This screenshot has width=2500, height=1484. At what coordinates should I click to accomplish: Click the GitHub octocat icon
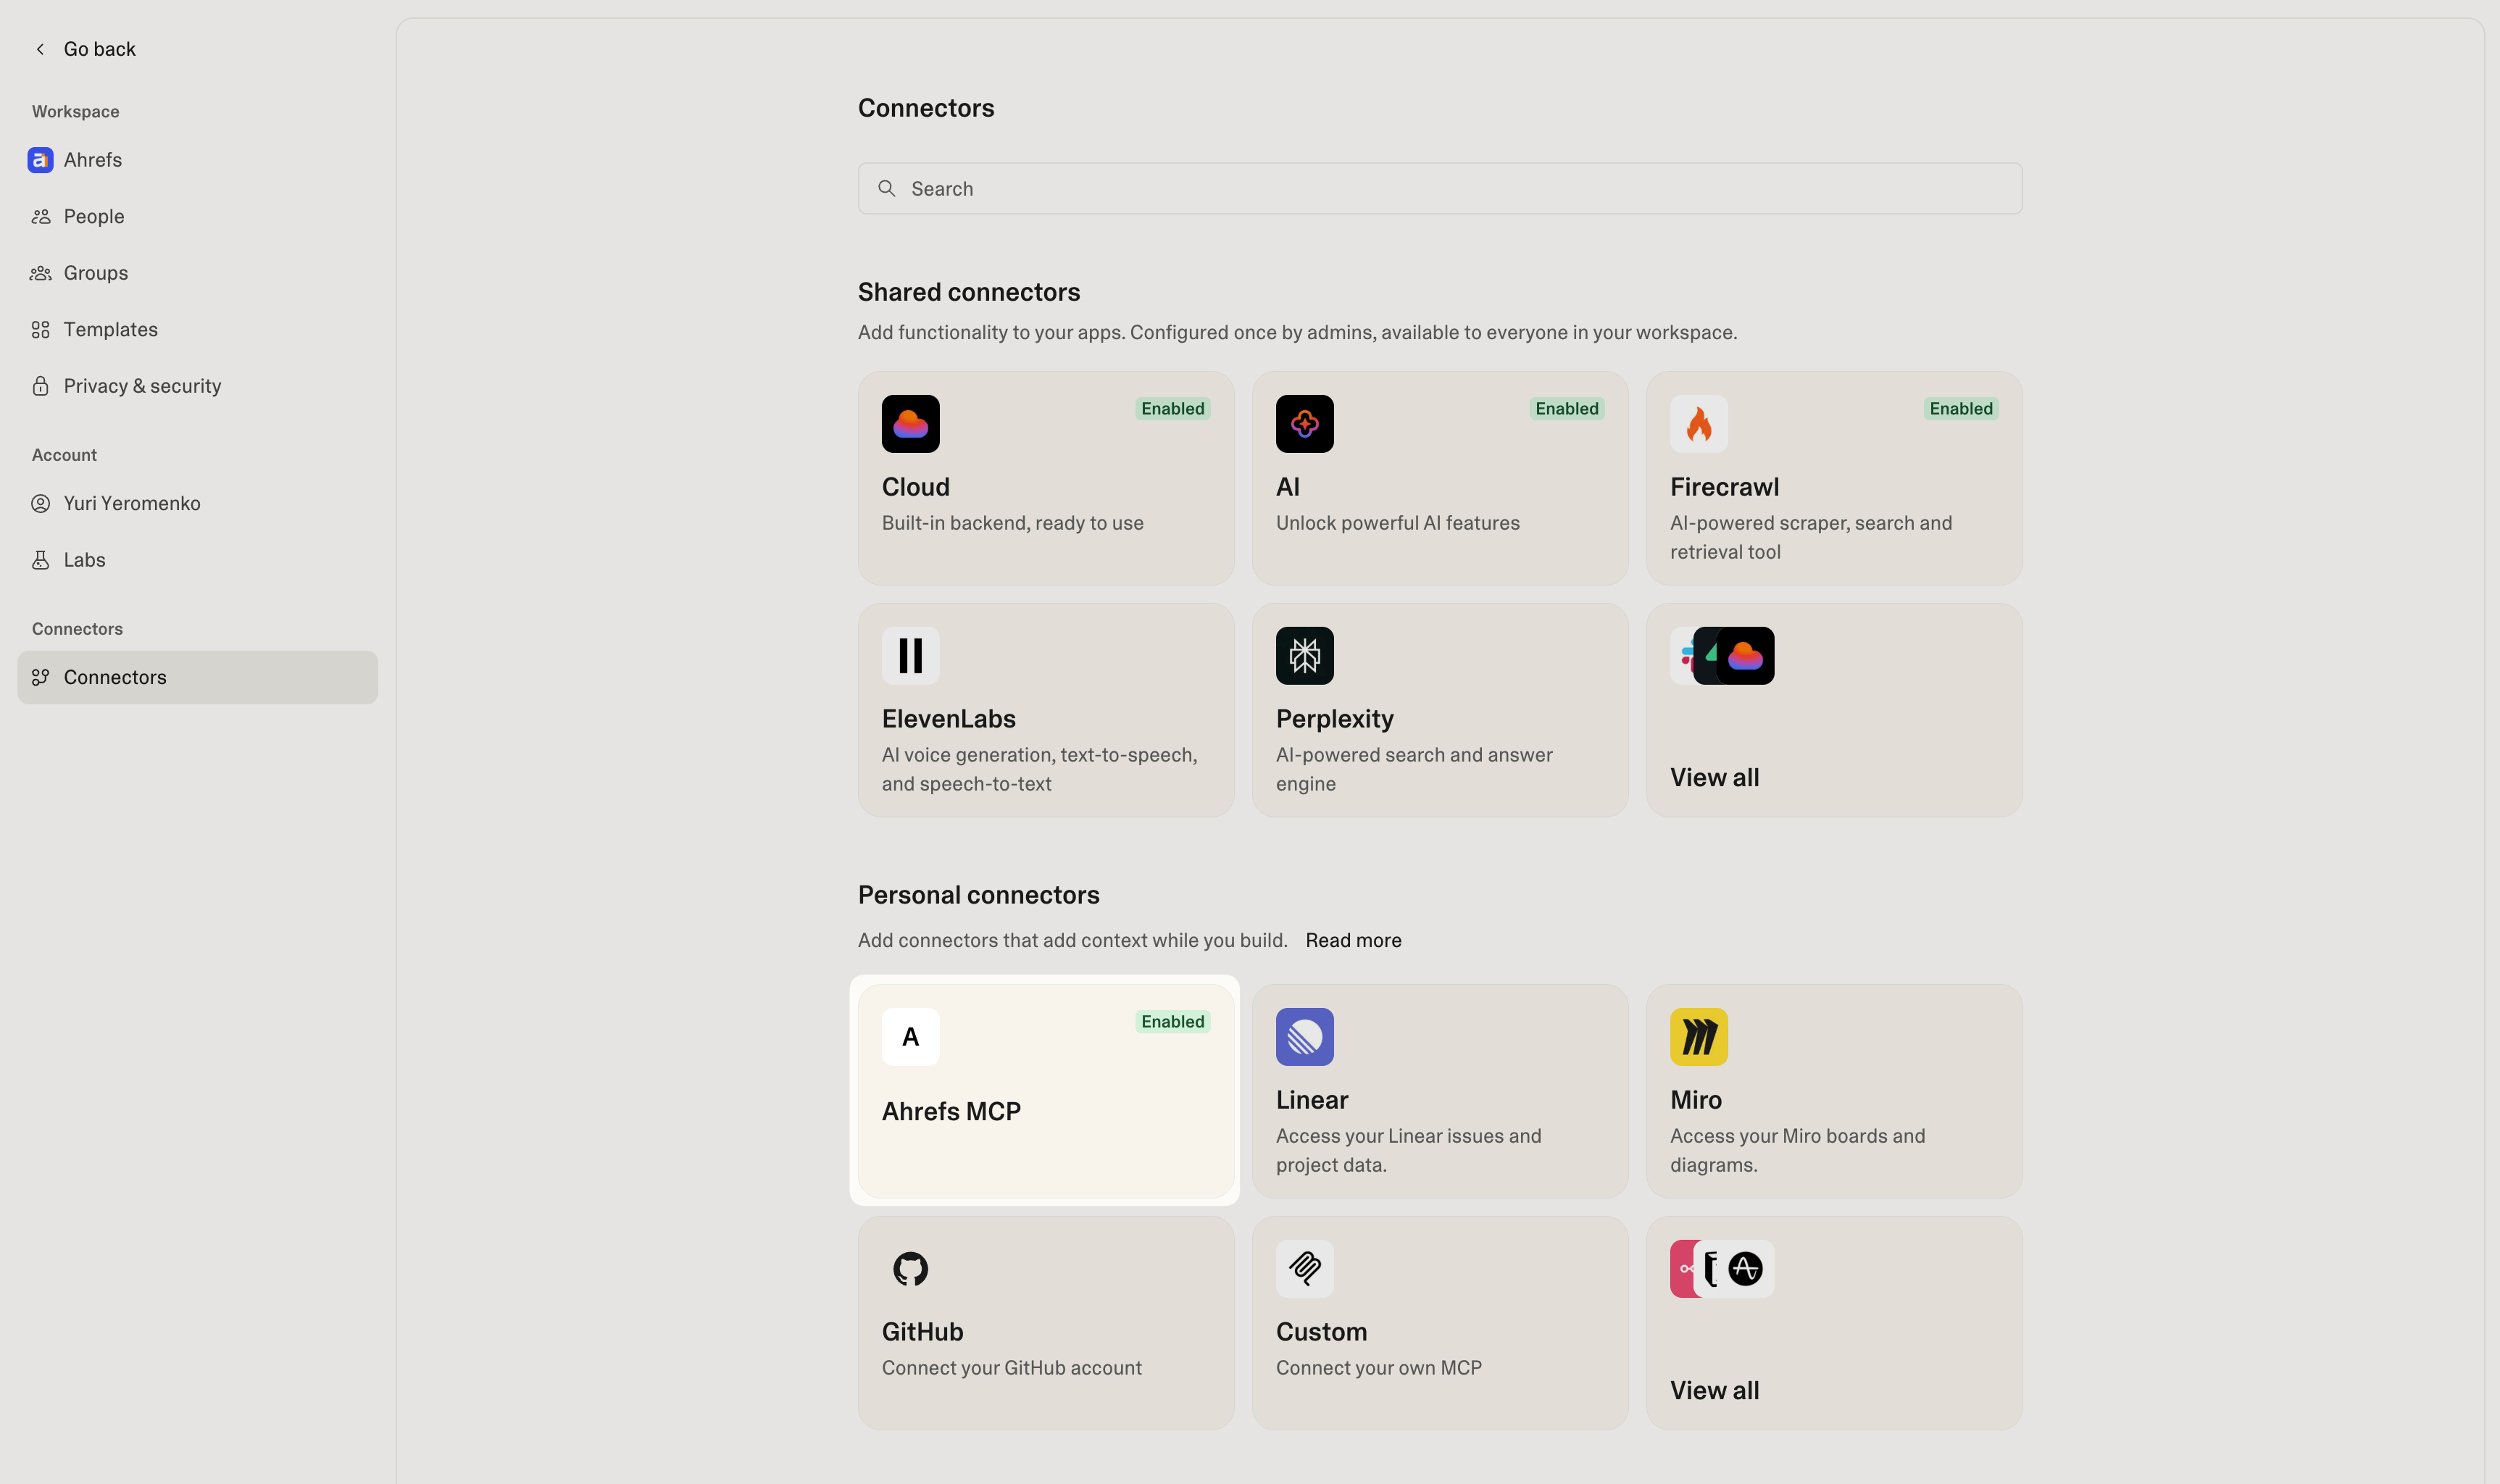[x=910, y=1269]
